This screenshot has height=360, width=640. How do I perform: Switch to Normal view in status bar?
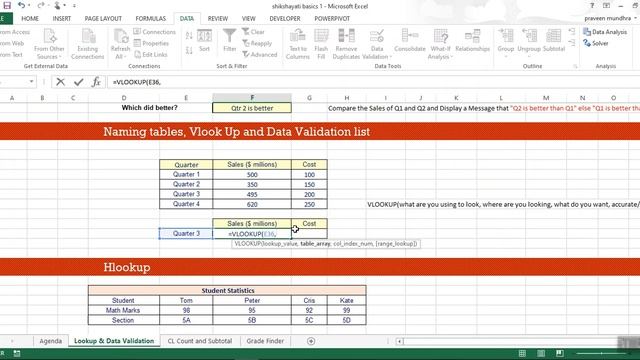tap(522, 353)
